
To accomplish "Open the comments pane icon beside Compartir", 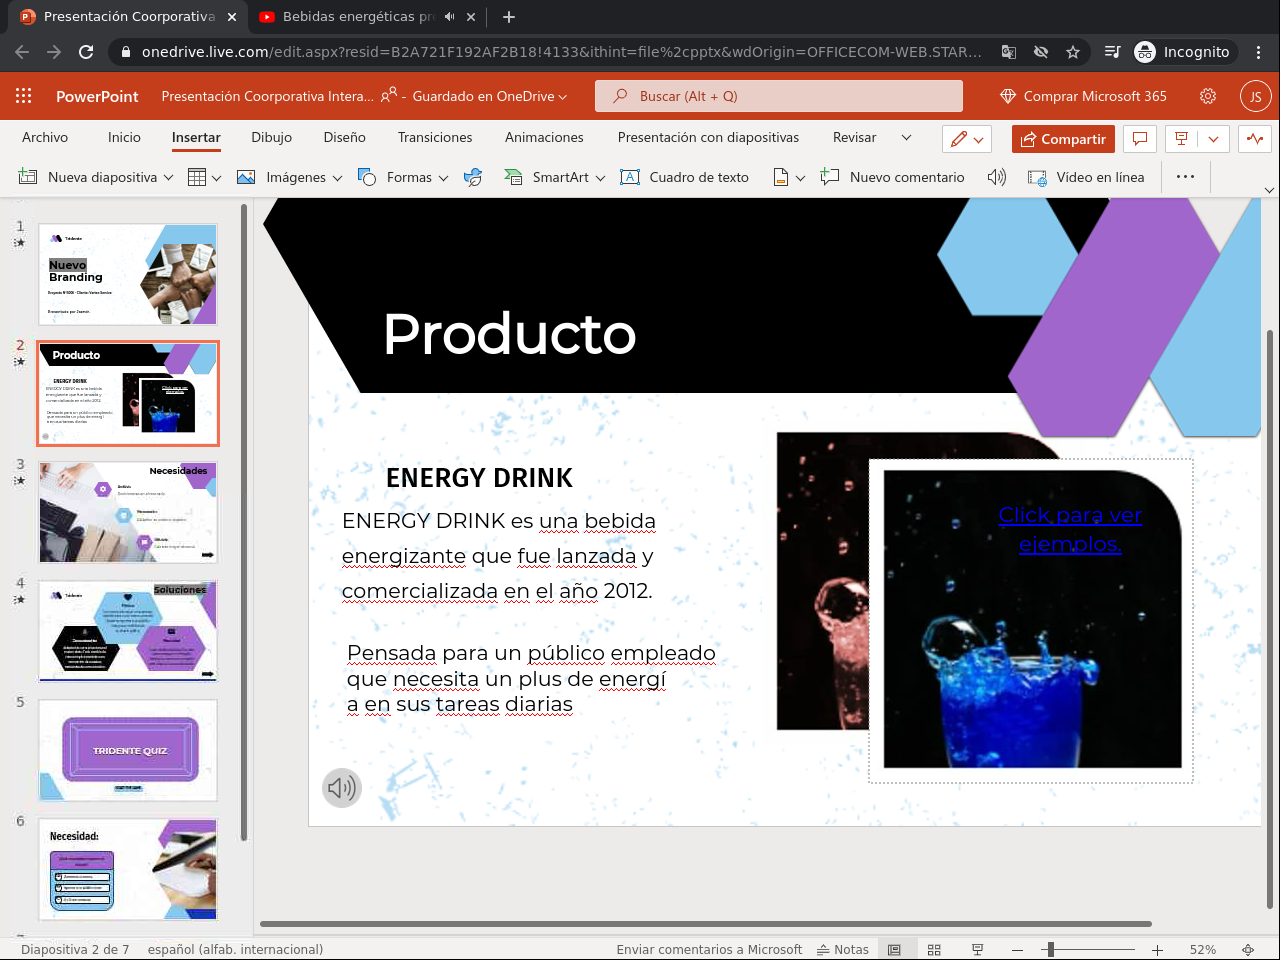I will point(1139,139).
